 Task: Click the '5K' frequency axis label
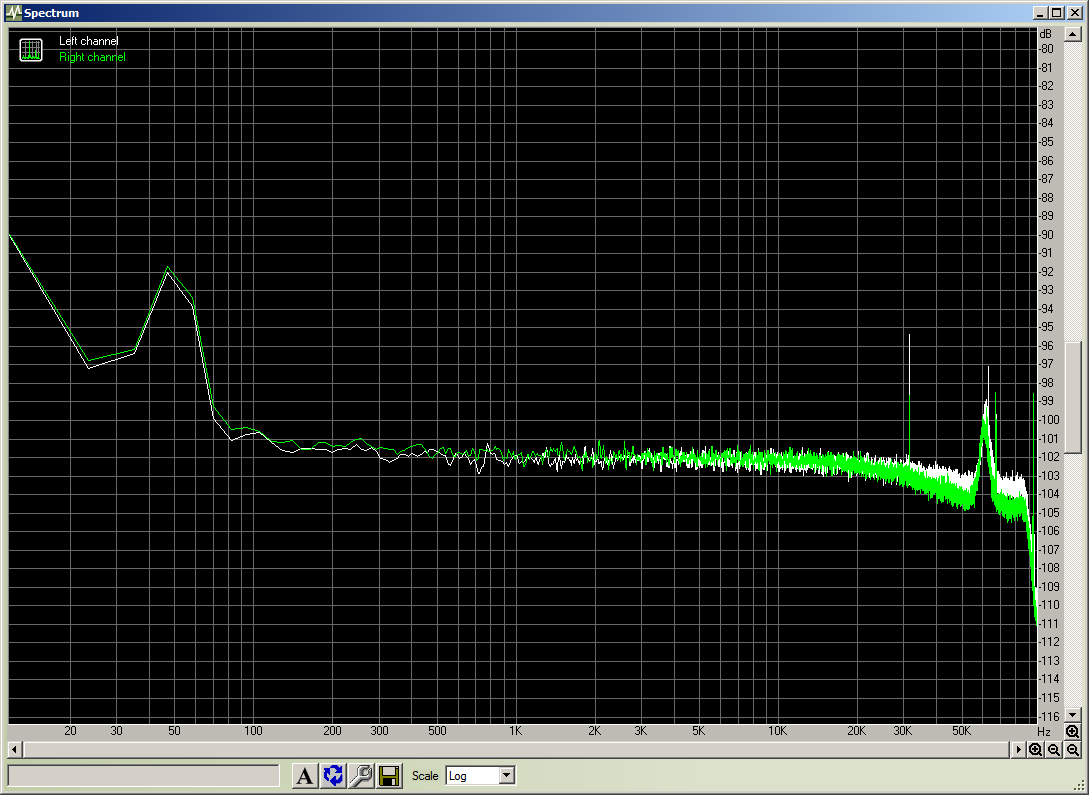coord(699,731)
